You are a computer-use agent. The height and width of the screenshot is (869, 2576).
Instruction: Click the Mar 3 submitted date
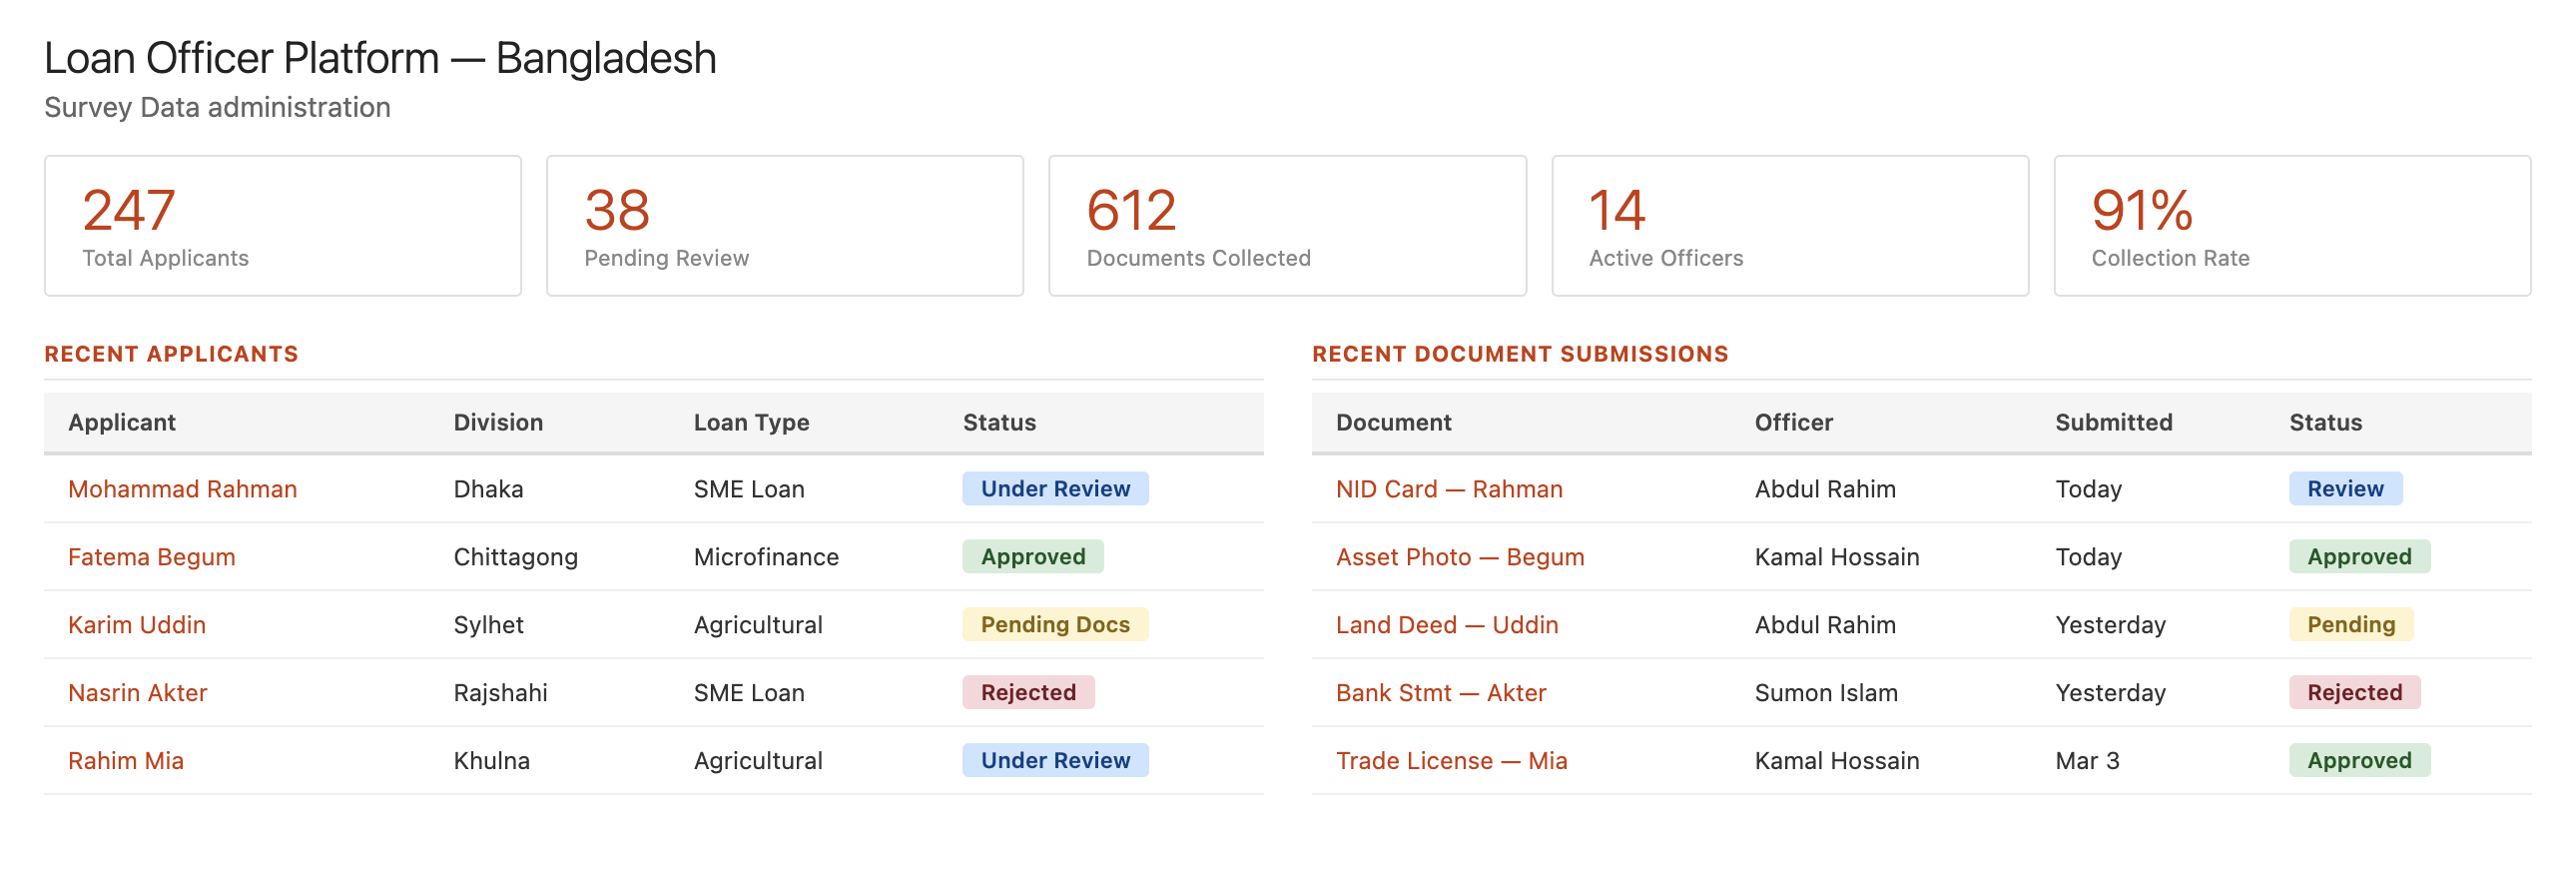click(2087, 761)
